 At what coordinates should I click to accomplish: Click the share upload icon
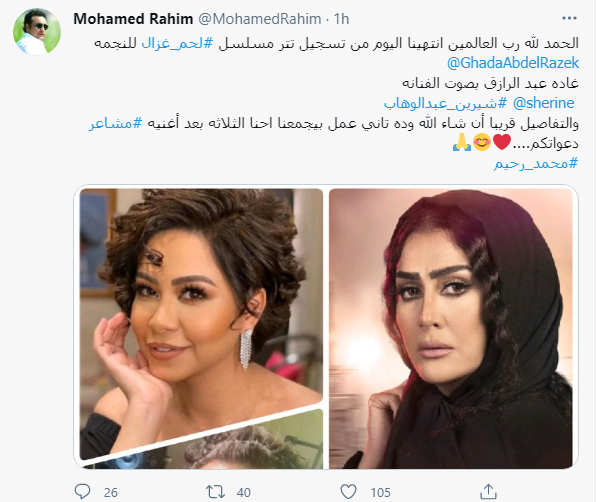tap(488, 491)
